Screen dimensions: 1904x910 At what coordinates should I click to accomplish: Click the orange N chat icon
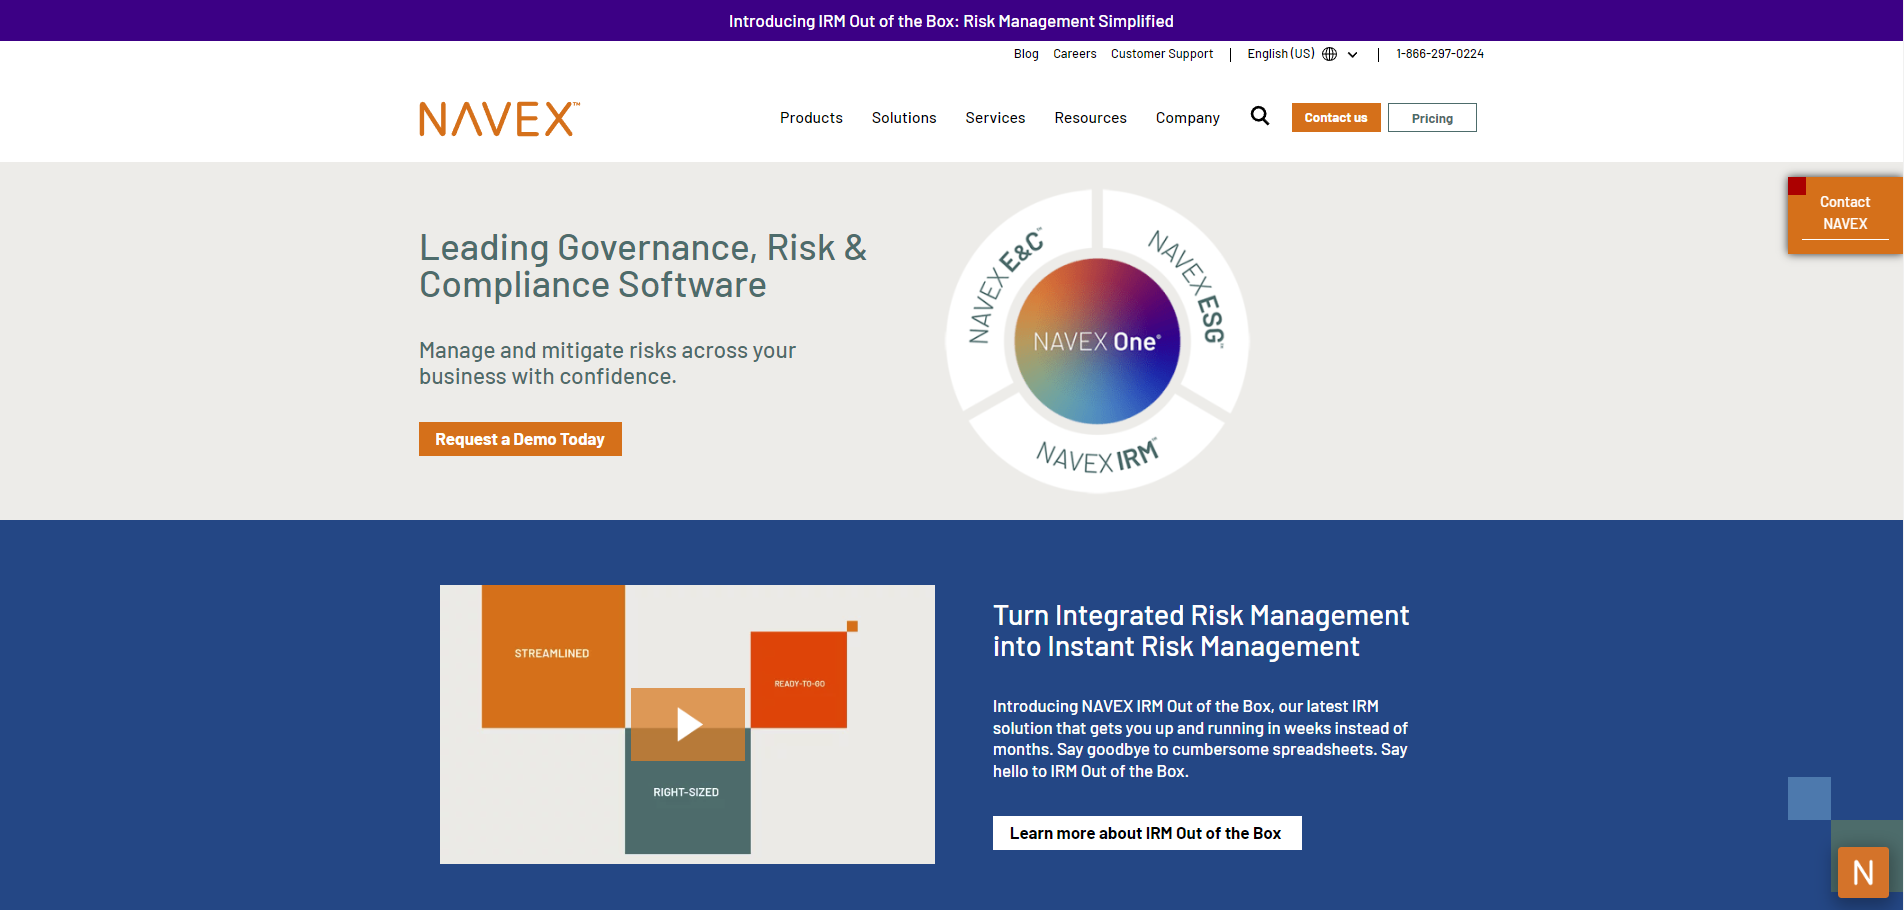click(x=1863, y=871)
